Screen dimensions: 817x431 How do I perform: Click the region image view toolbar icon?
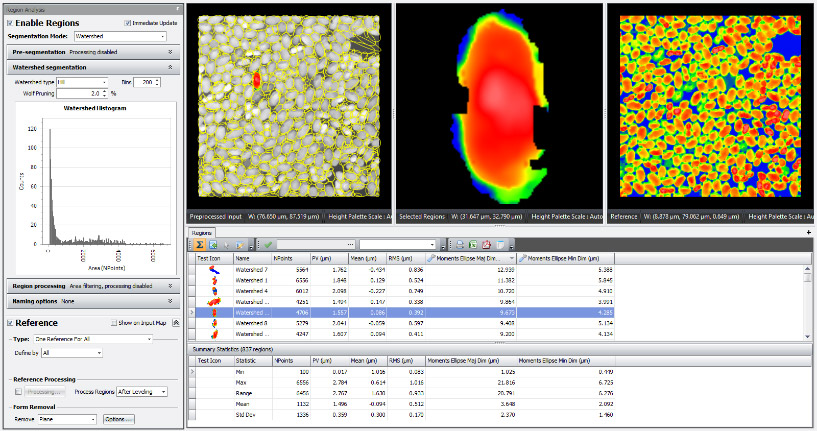pyautogui.click(x=212, y=244)
